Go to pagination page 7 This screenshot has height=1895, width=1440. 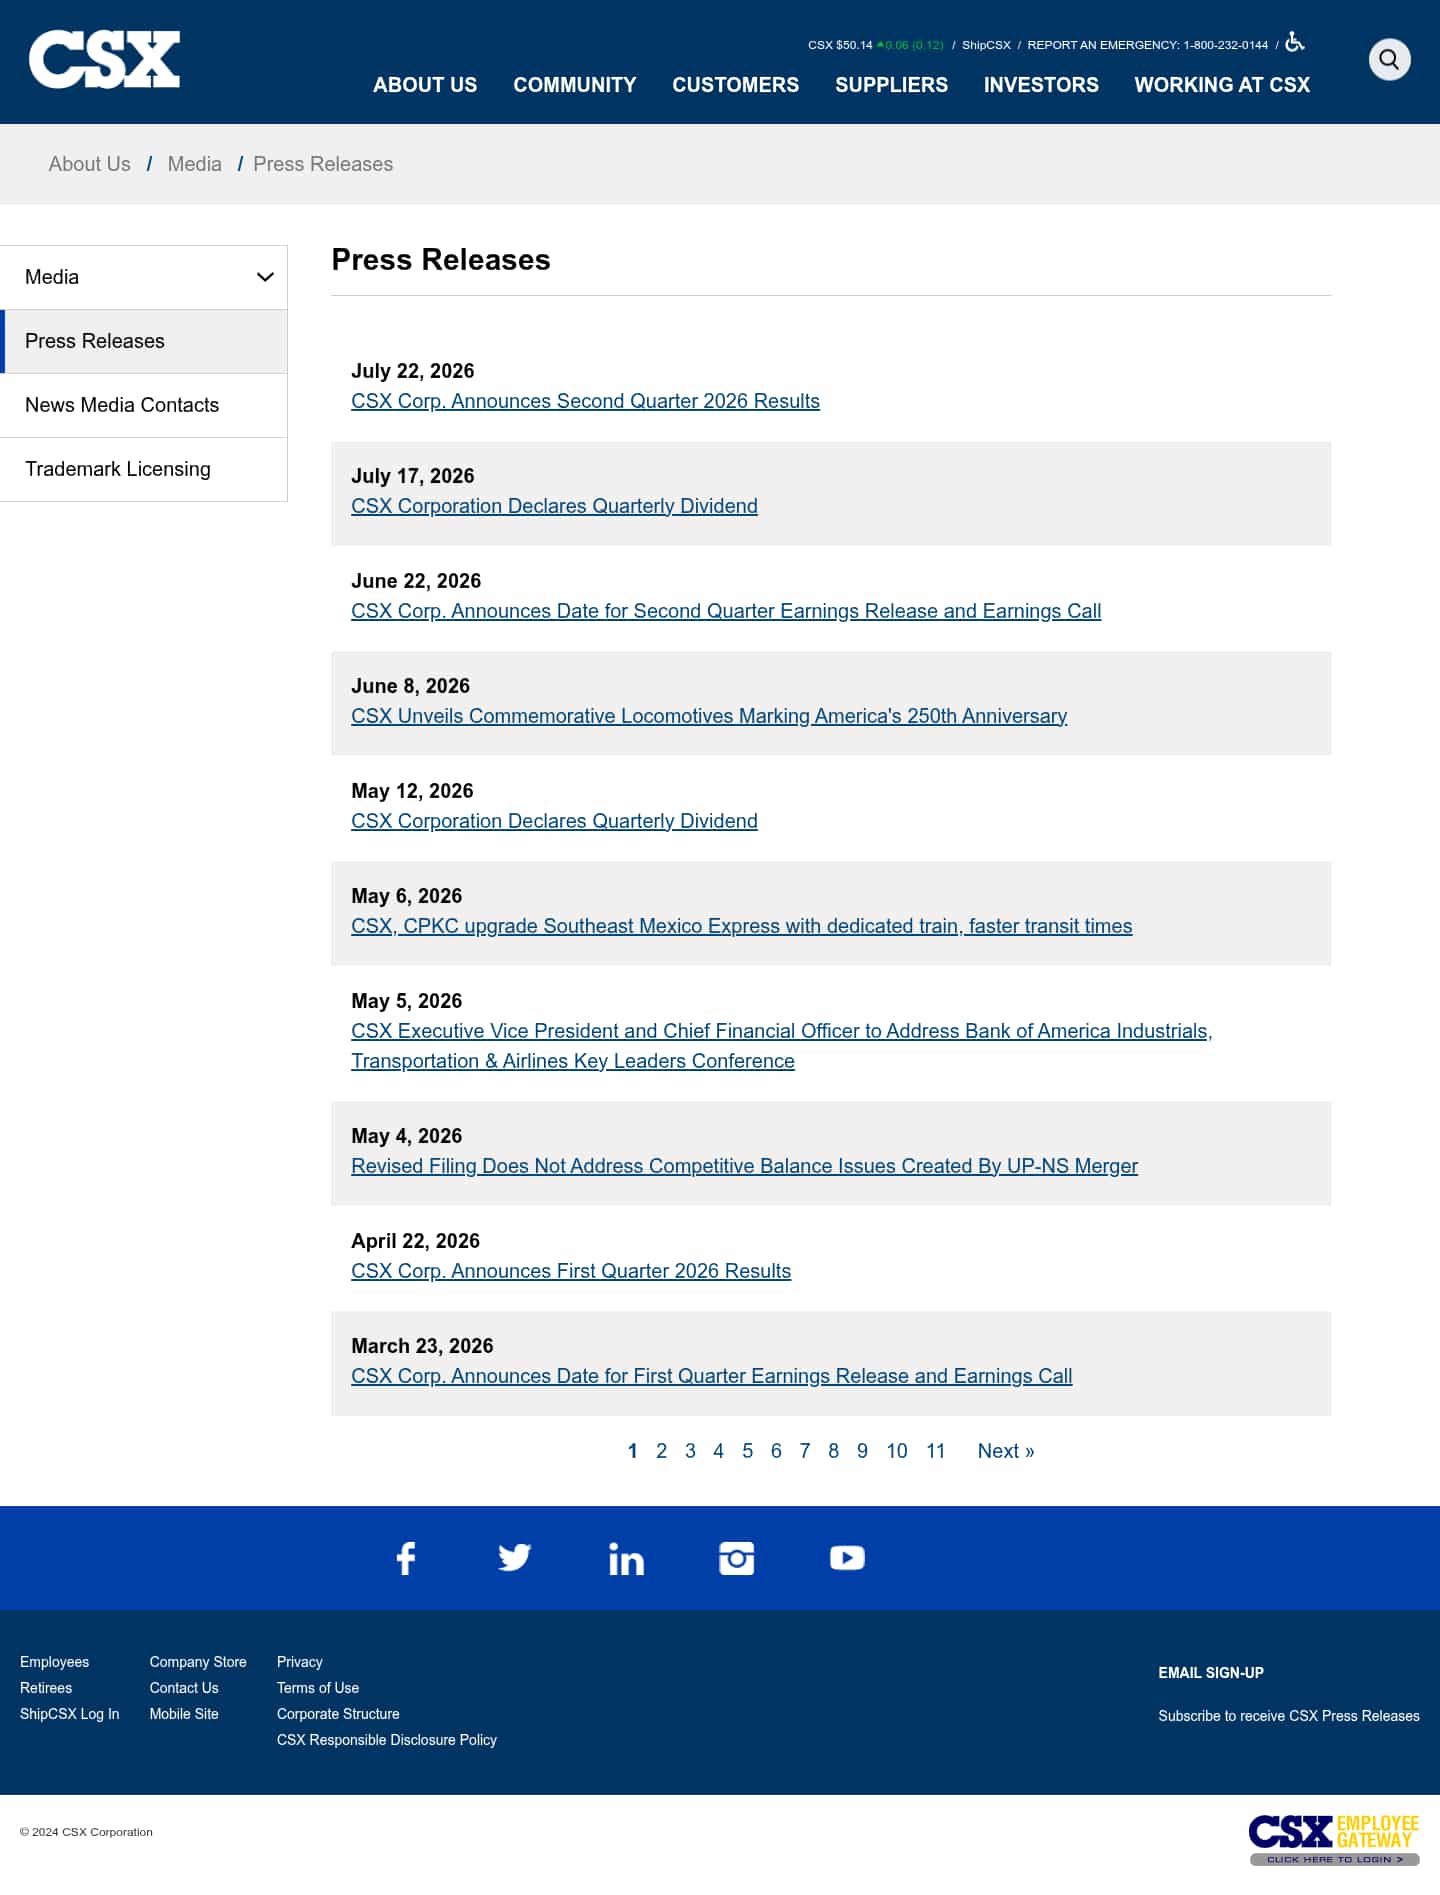(x=805, y=1451)
